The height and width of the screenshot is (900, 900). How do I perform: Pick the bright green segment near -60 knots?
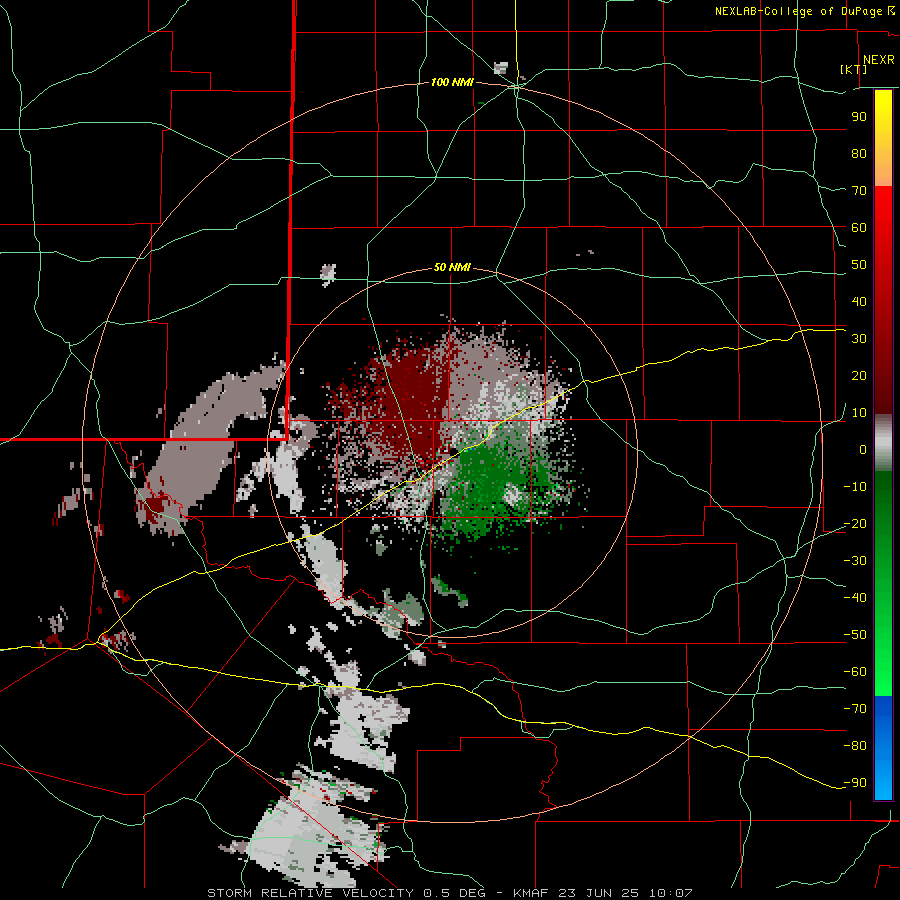[883, 672]
